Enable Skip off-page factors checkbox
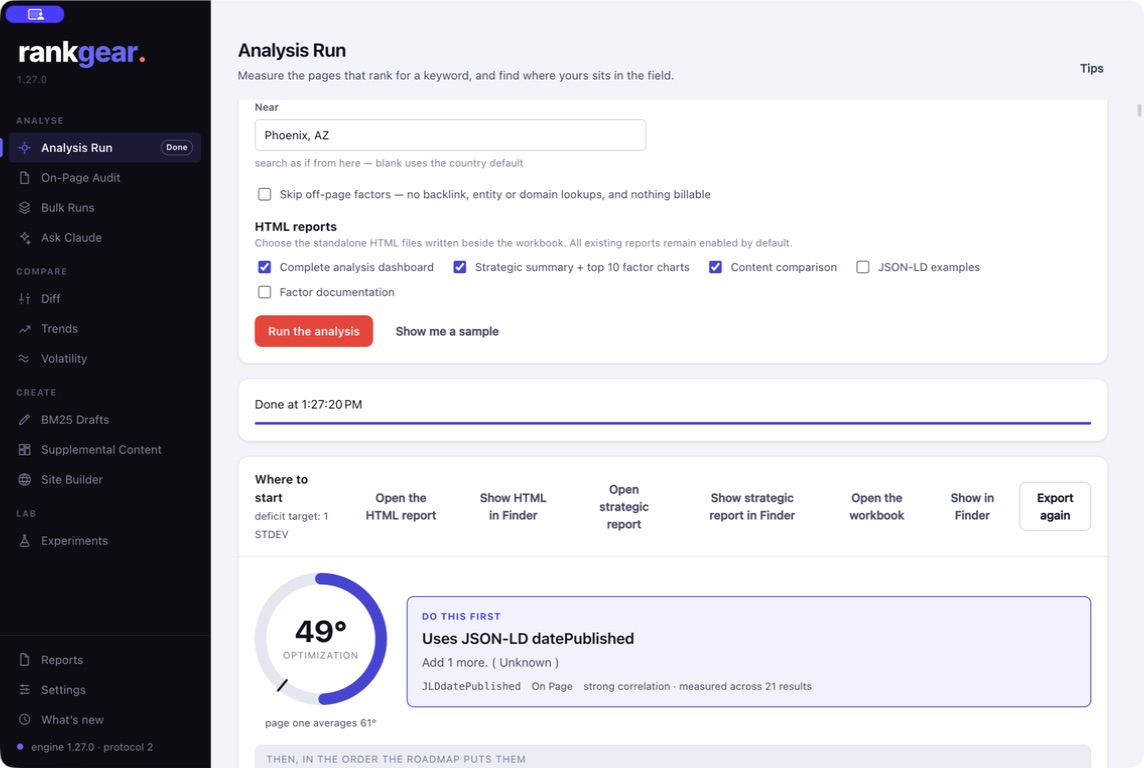1144x768 pixels. [264, 194]
